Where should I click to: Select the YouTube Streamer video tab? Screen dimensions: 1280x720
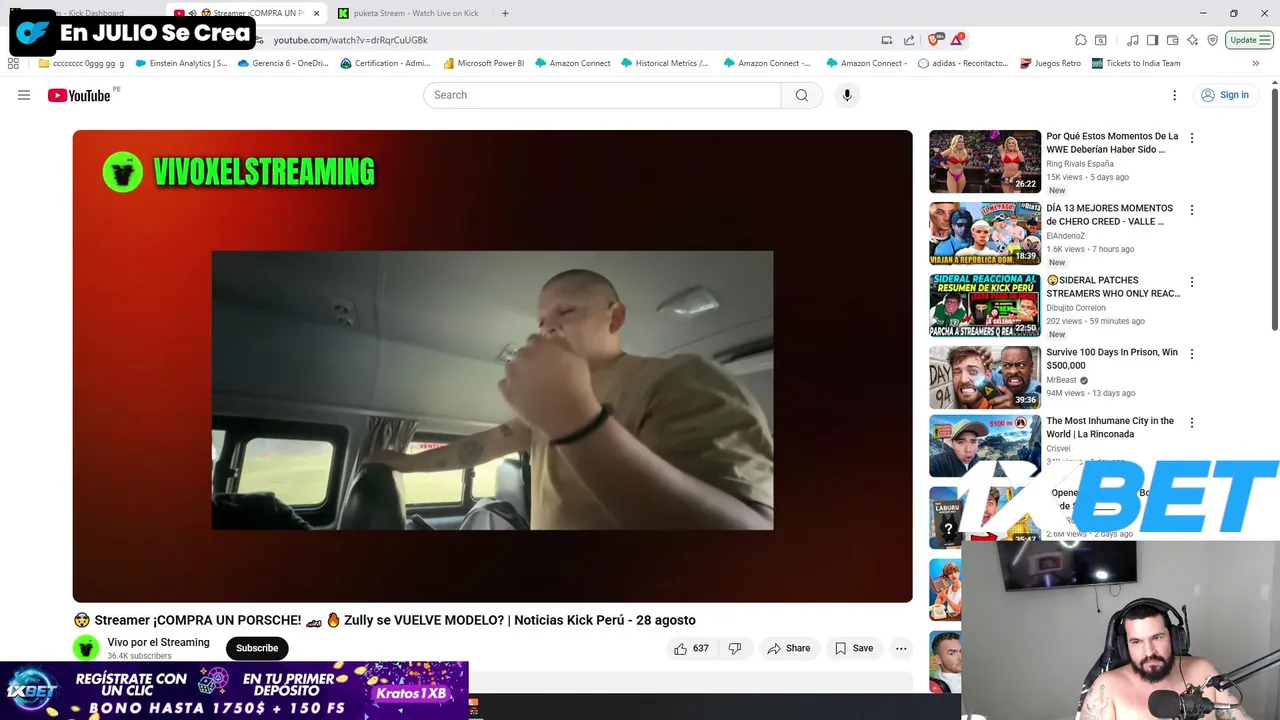(x=245, y=13)
